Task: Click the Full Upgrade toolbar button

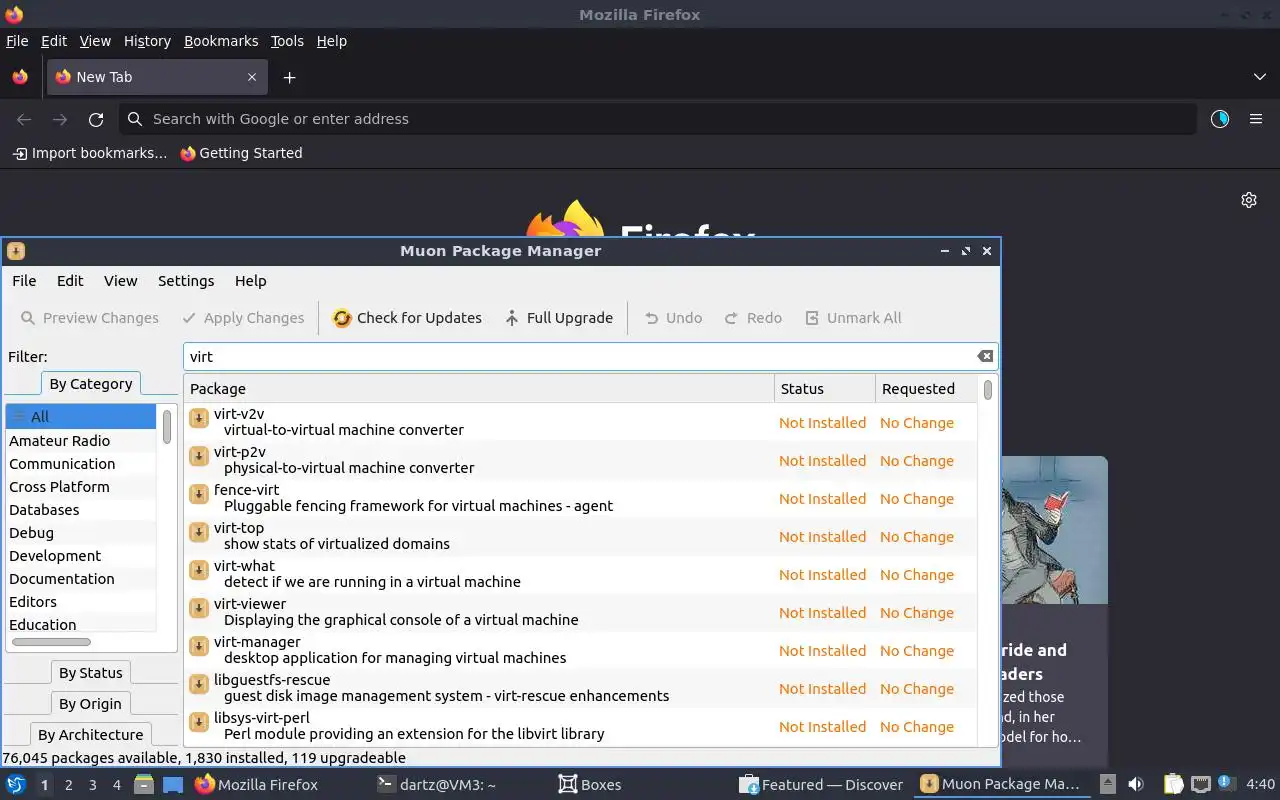Action: coord(558,318)
